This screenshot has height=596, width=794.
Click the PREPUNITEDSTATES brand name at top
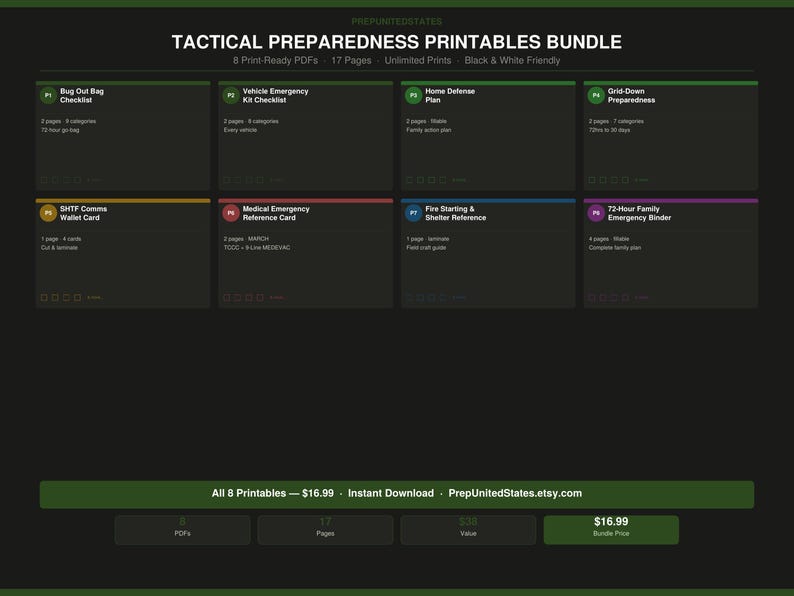pos(396,22)
